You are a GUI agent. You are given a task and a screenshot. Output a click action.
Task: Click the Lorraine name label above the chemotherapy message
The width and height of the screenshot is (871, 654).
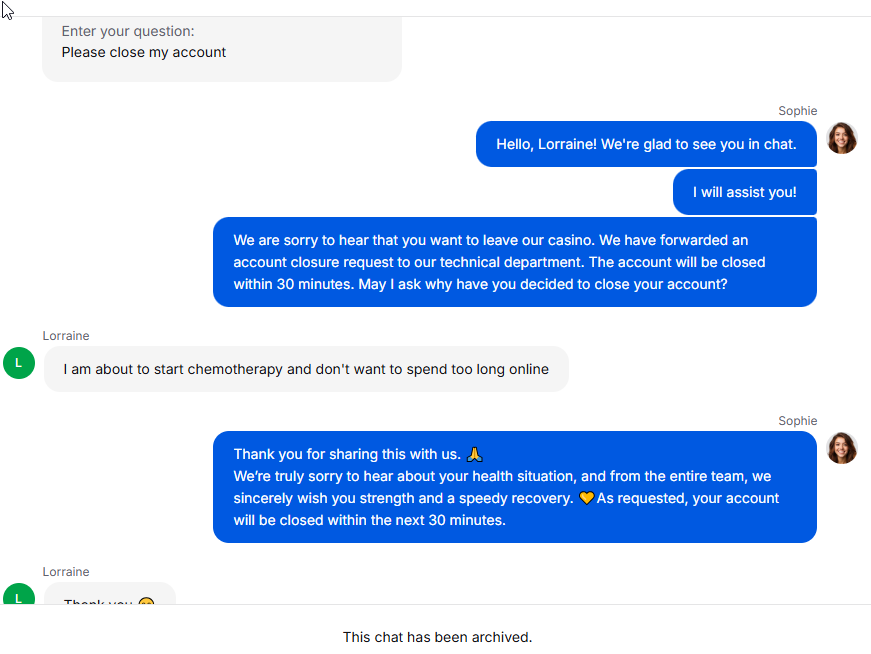coord(66,336)
